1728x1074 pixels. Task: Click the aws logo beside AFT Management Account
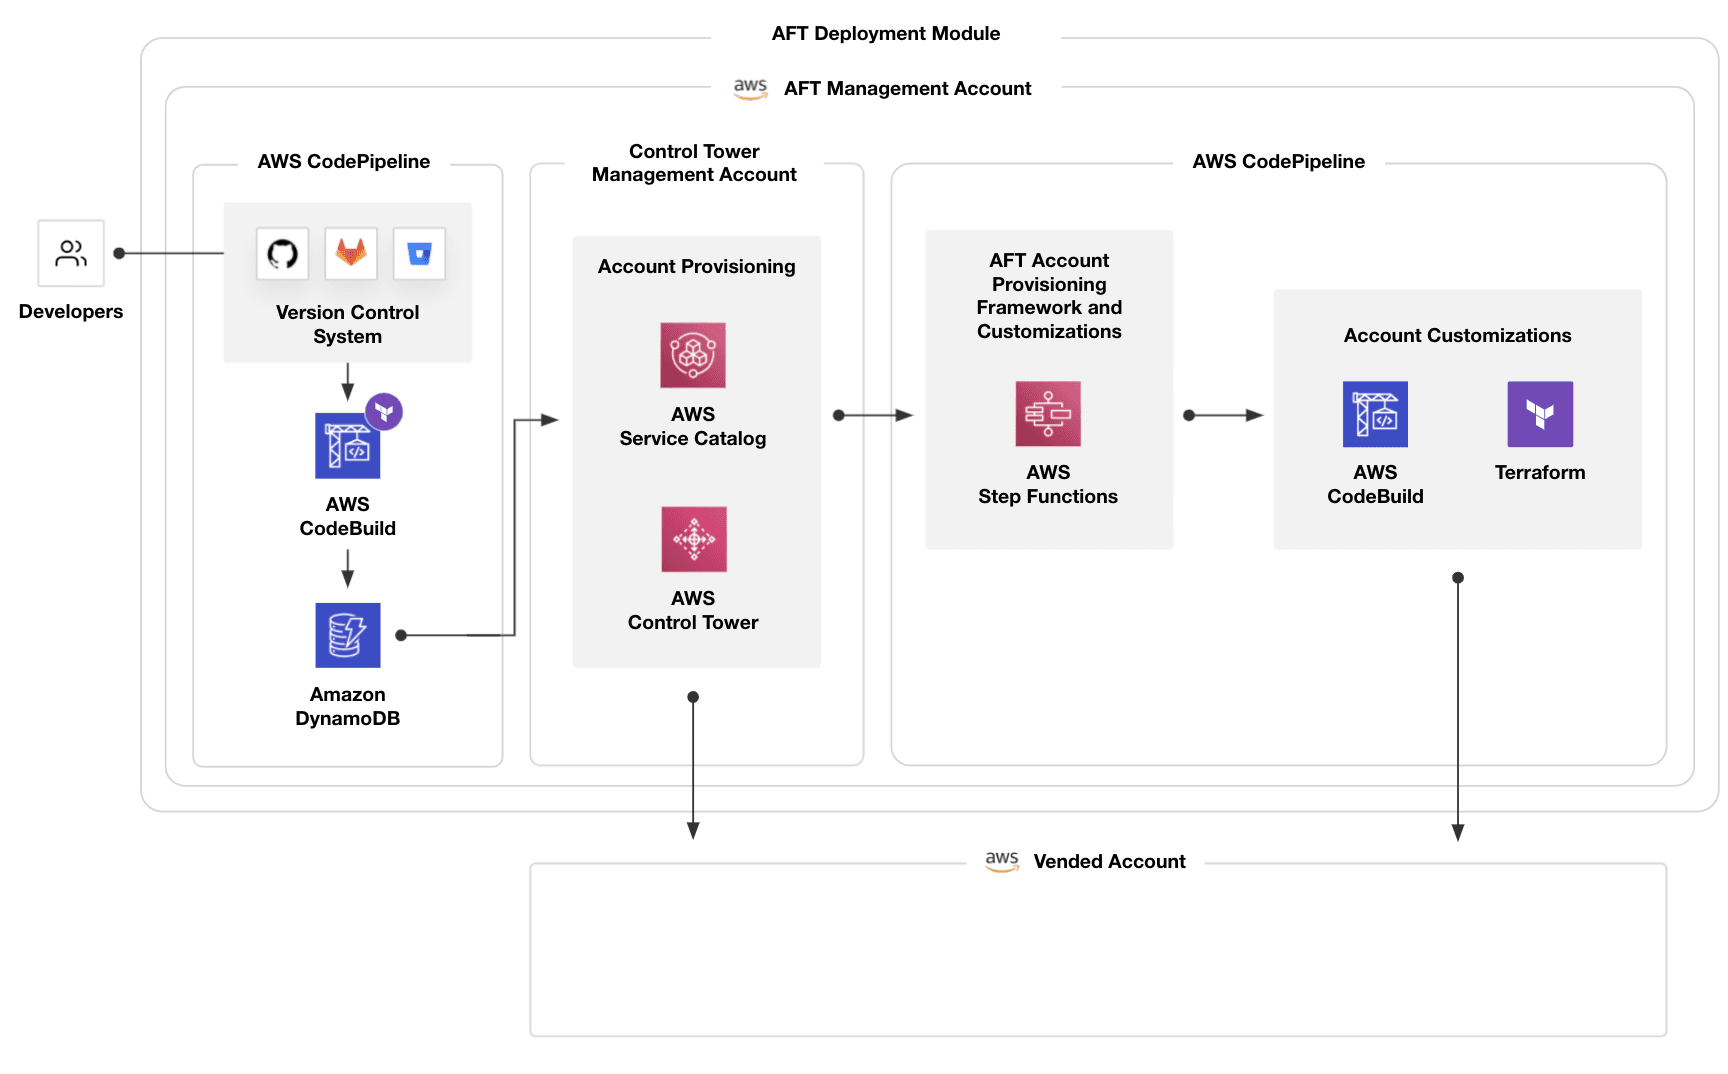point(751,89)
